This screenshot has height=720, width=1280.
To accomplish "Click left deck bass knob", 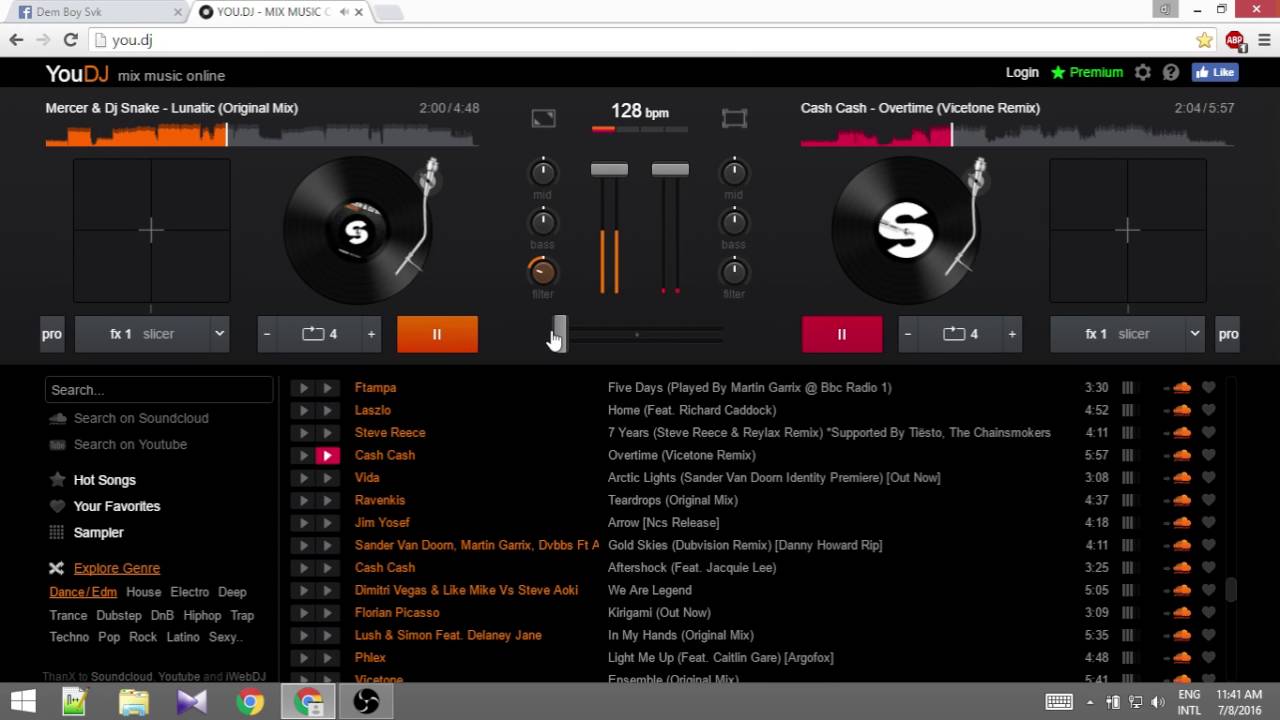I will click(x=542, y=222).
